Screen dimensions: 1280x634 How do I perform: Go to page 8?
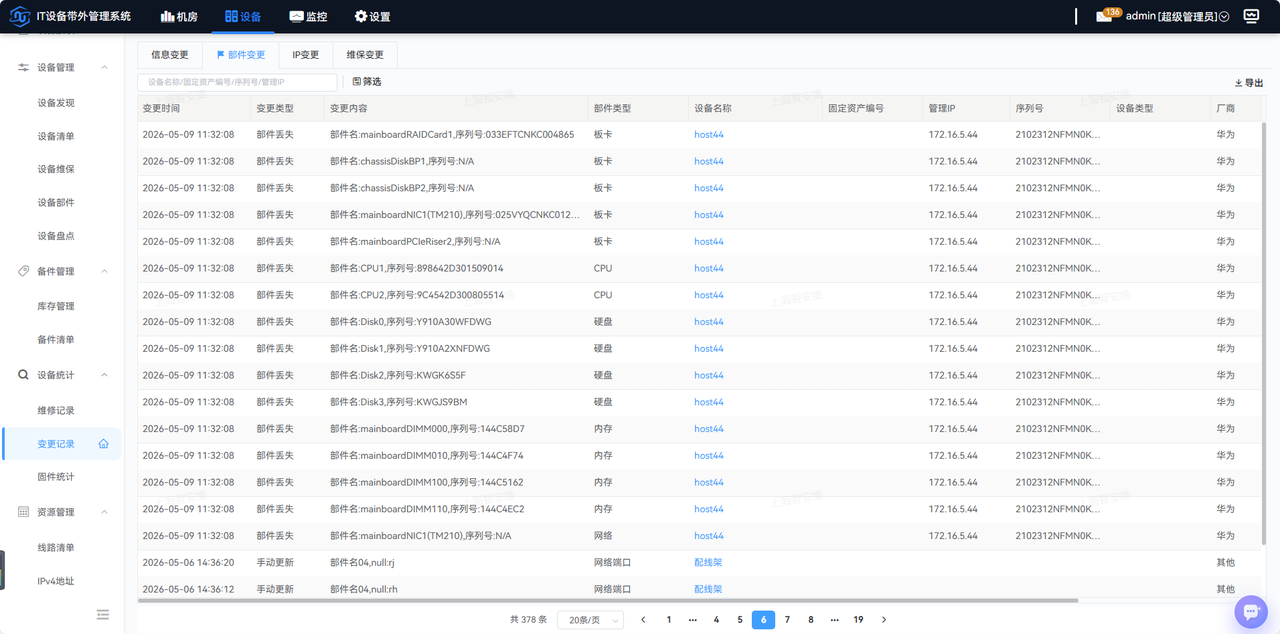click(x=811, y=620)
